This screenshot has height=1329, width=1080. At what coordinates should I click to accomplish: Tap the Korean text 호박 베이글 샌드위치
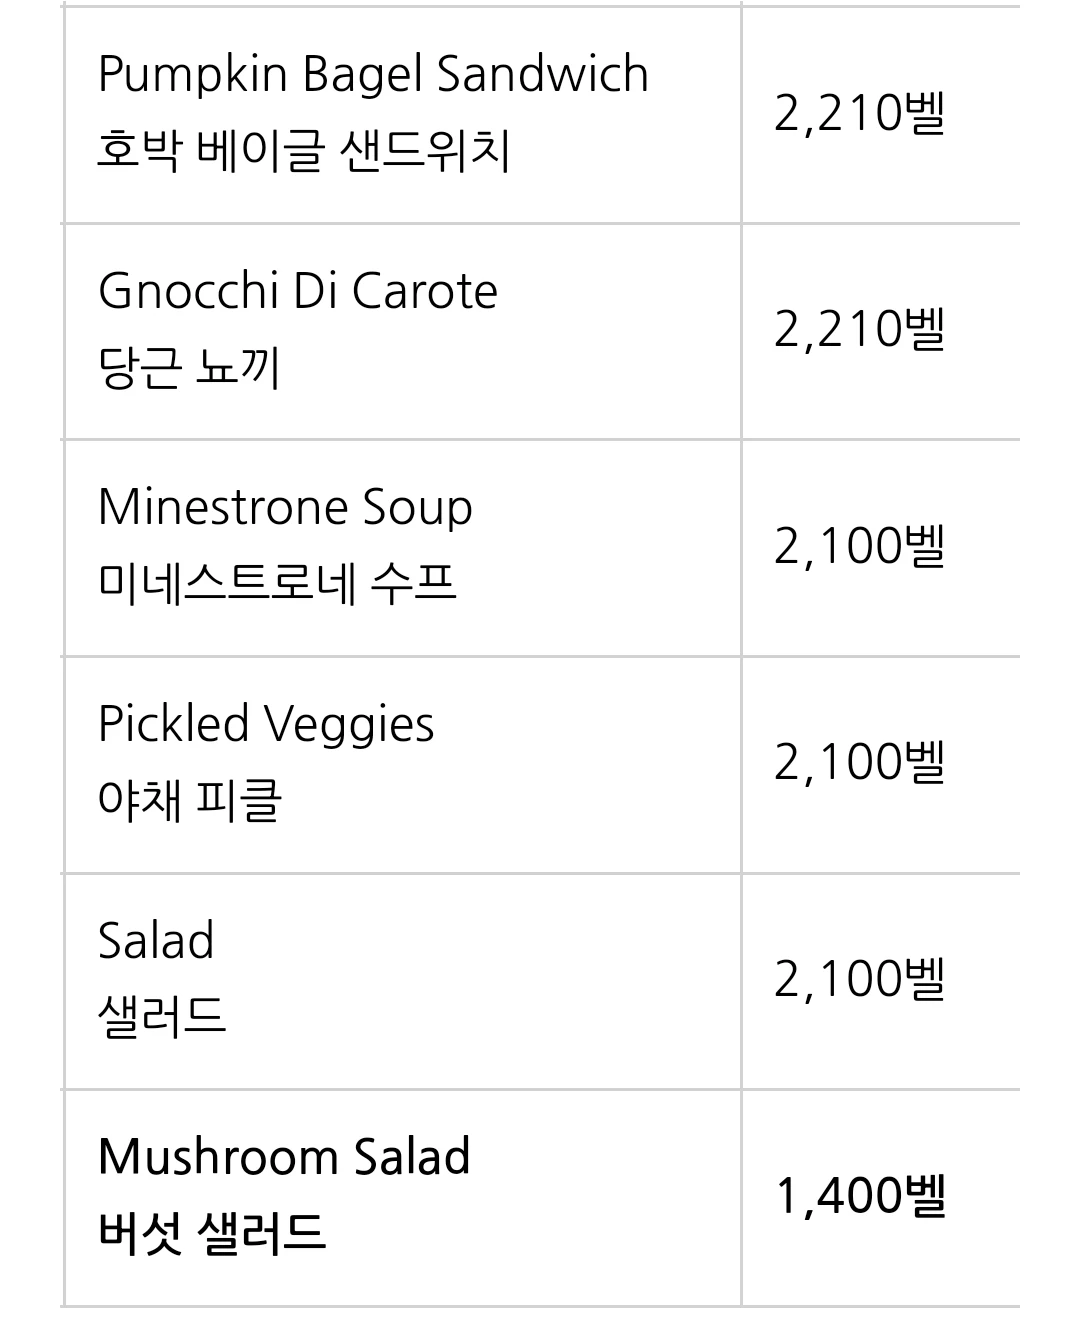point(303,151)
